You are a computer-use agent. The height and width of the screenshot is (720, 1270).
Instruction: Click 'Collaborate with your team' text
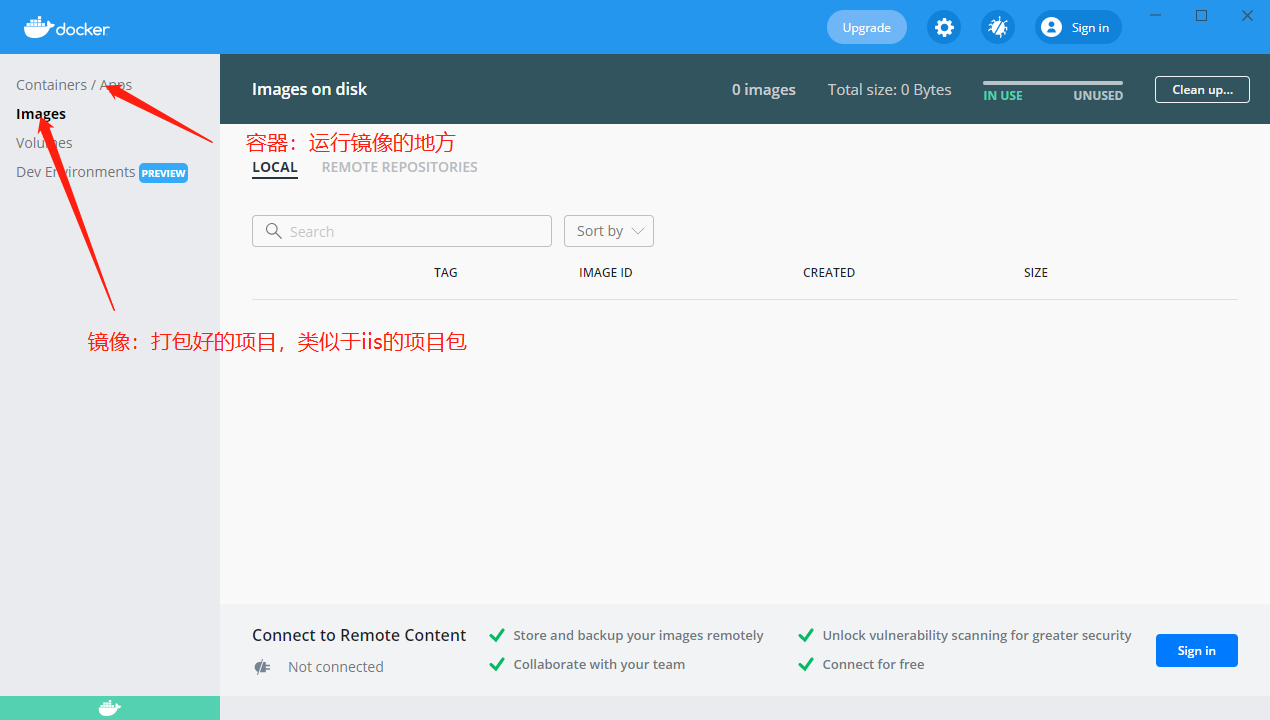tap(599, 664)
